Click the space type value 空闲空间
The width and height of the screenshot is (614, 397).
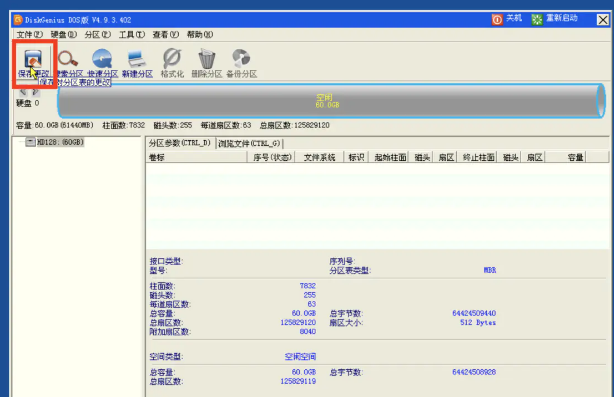pos(300,357)
